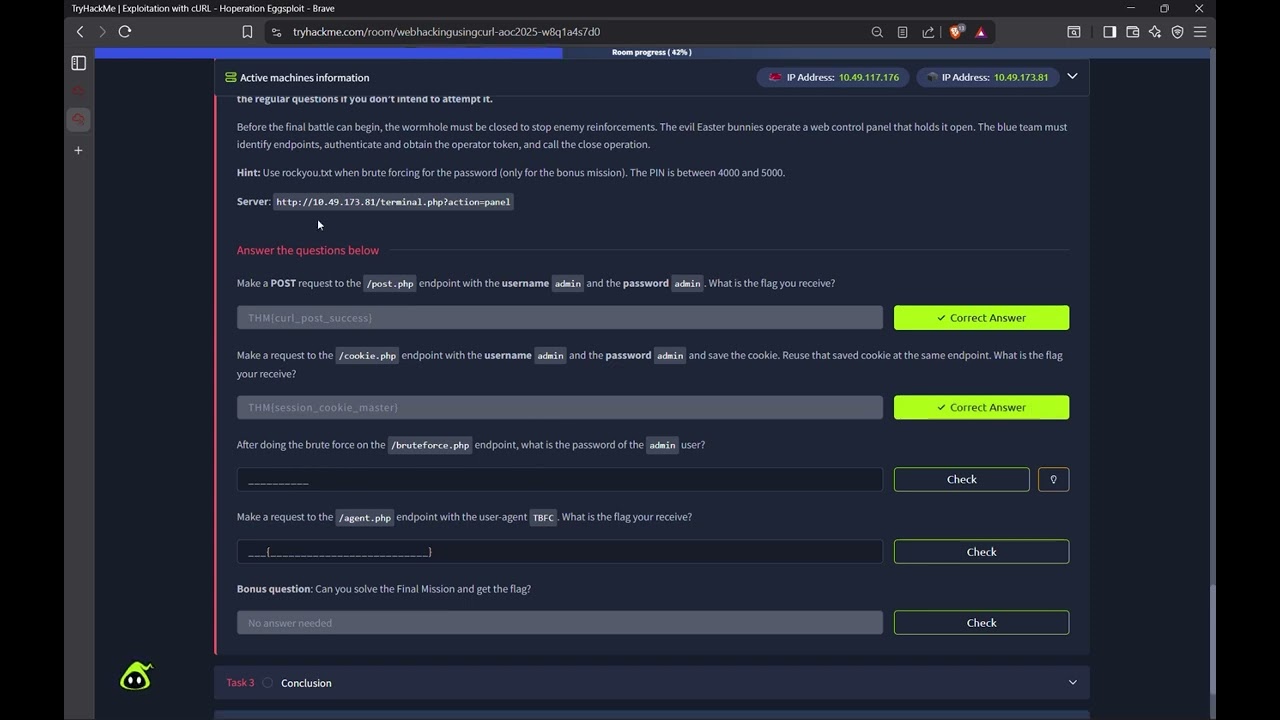The height and width of the screenshot is (720, 1280).
Task: Toggle the Task 3 completion circle
Action: pos(267,683)
